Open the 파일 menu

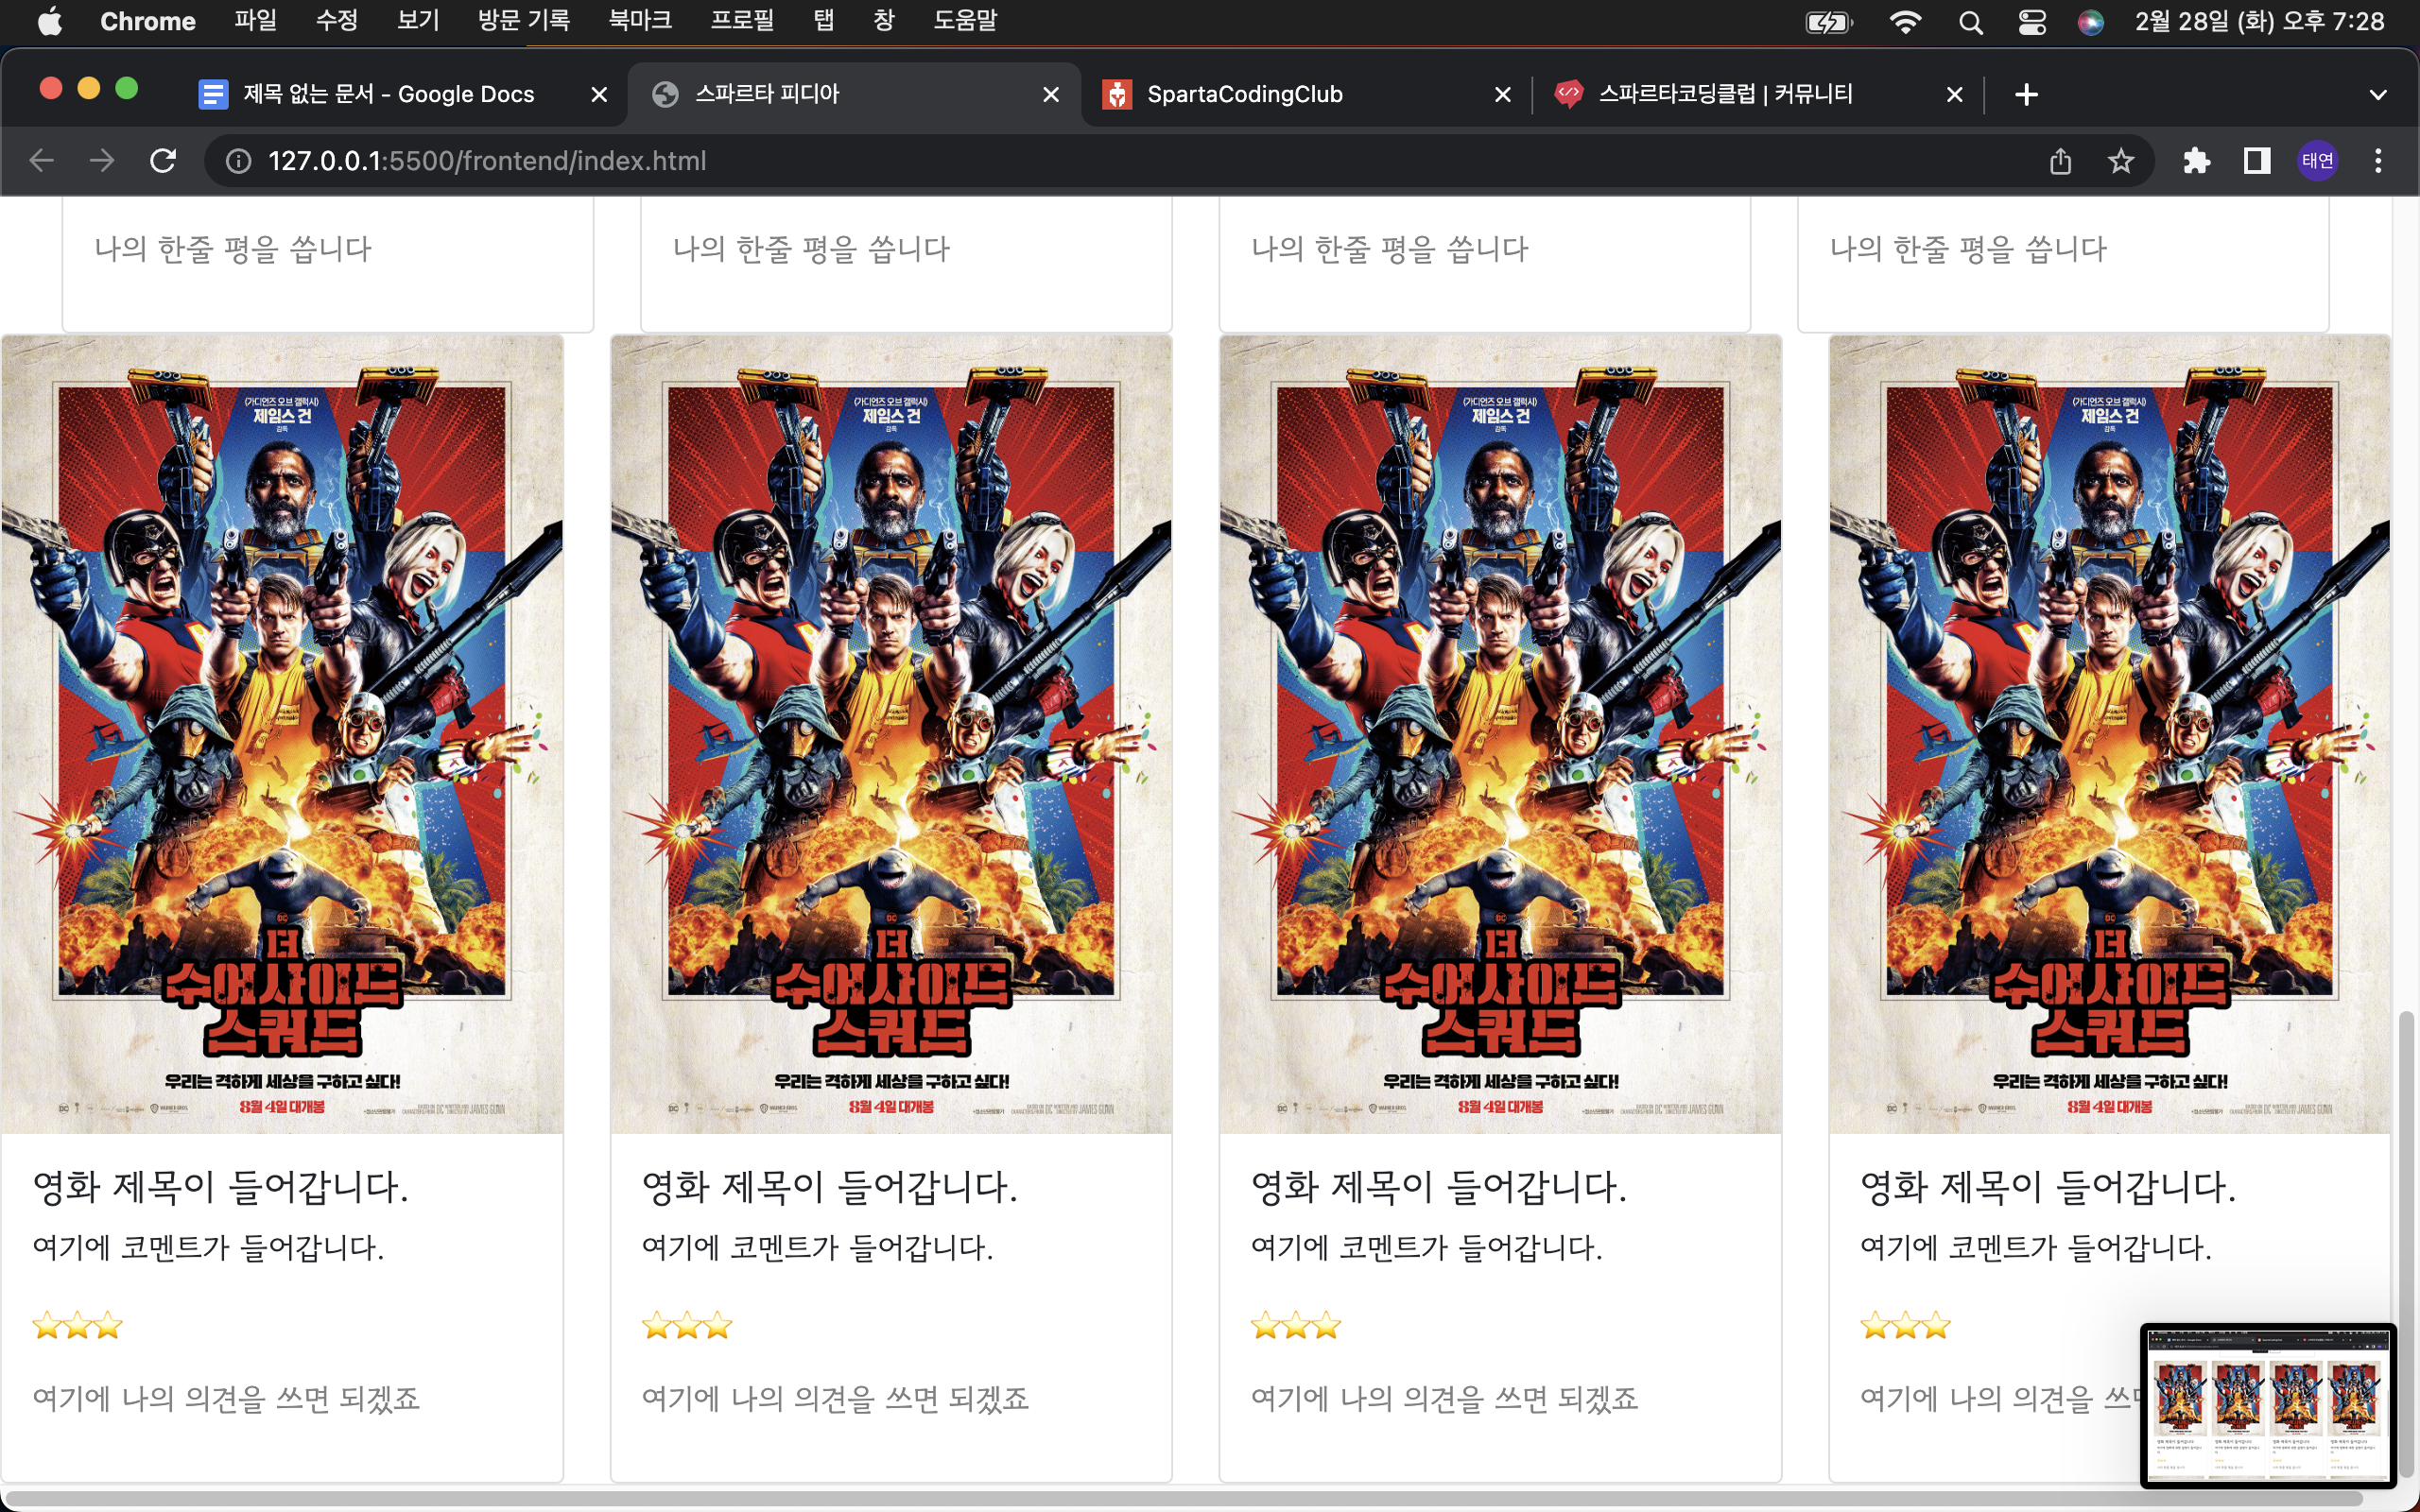255,21
